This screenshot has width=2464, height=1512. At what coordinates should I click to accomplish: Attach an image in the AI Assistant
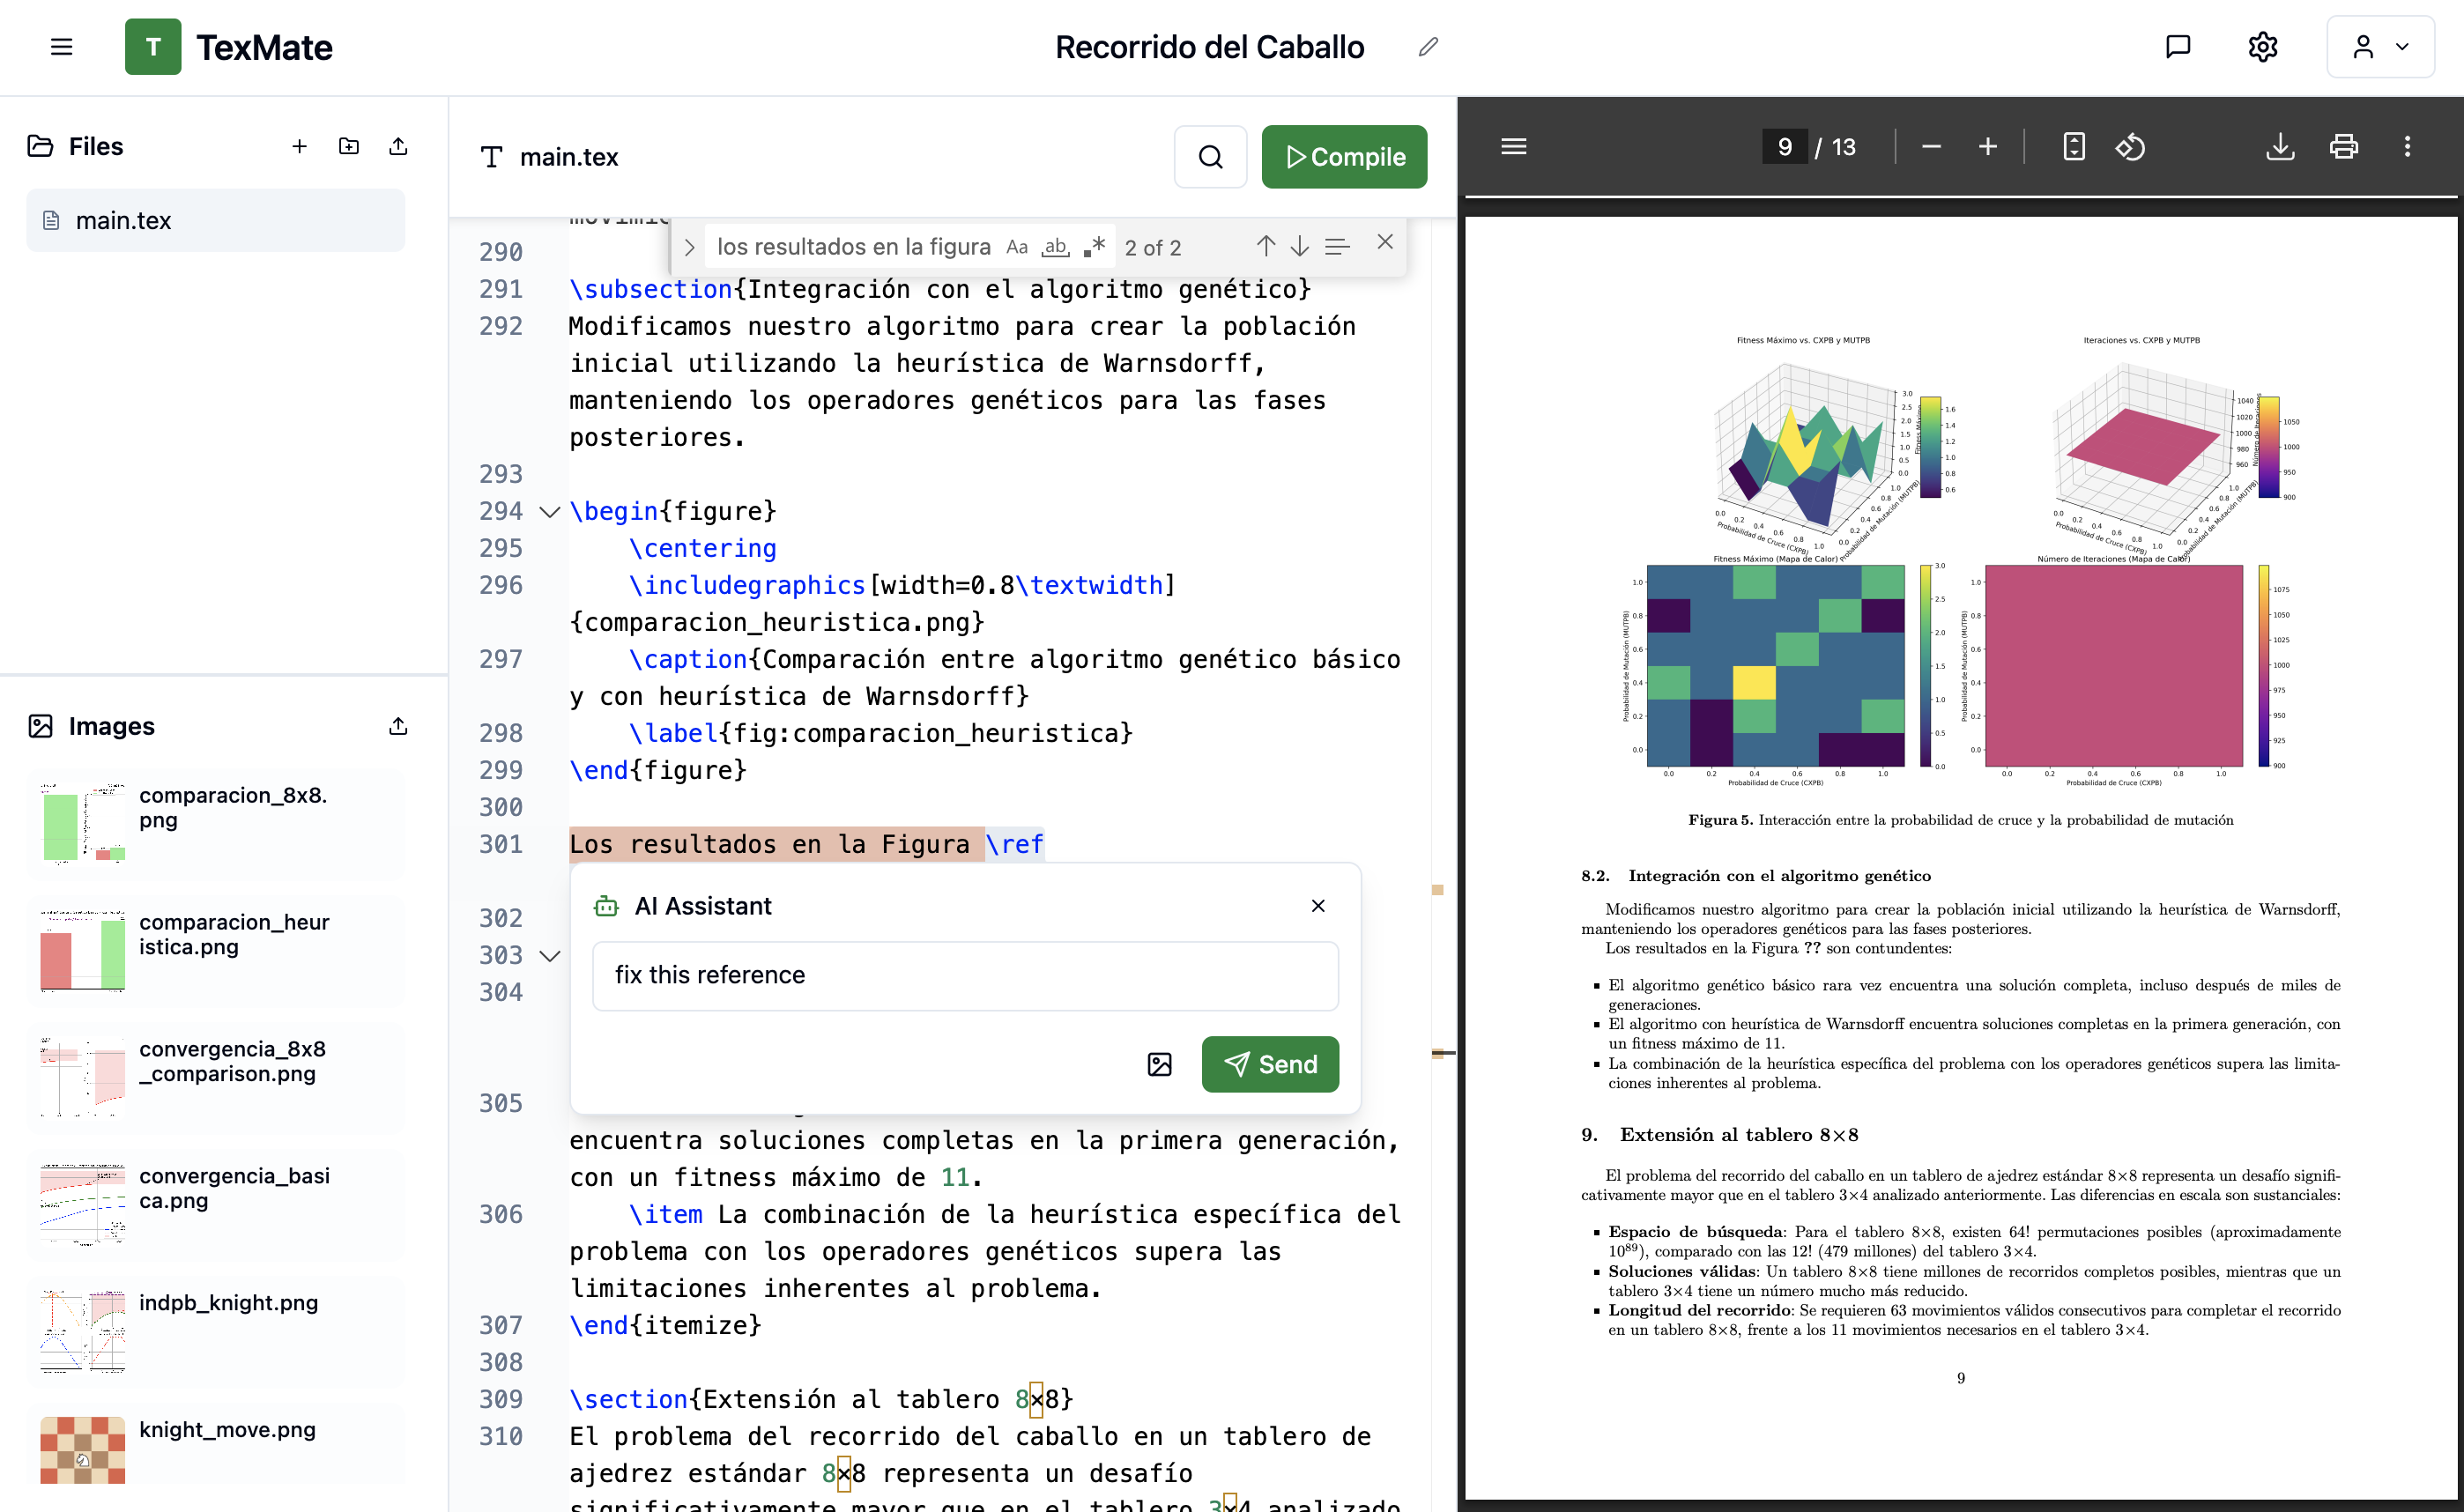pyautogui.click(x=1158, y=1064)
